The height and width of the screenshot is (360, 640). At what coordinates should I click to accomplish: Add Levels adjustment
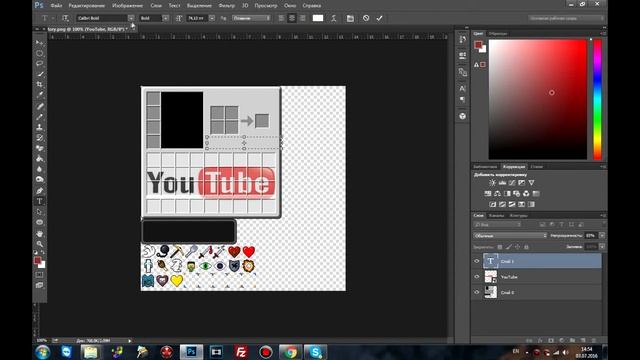(x=502, y=183)
